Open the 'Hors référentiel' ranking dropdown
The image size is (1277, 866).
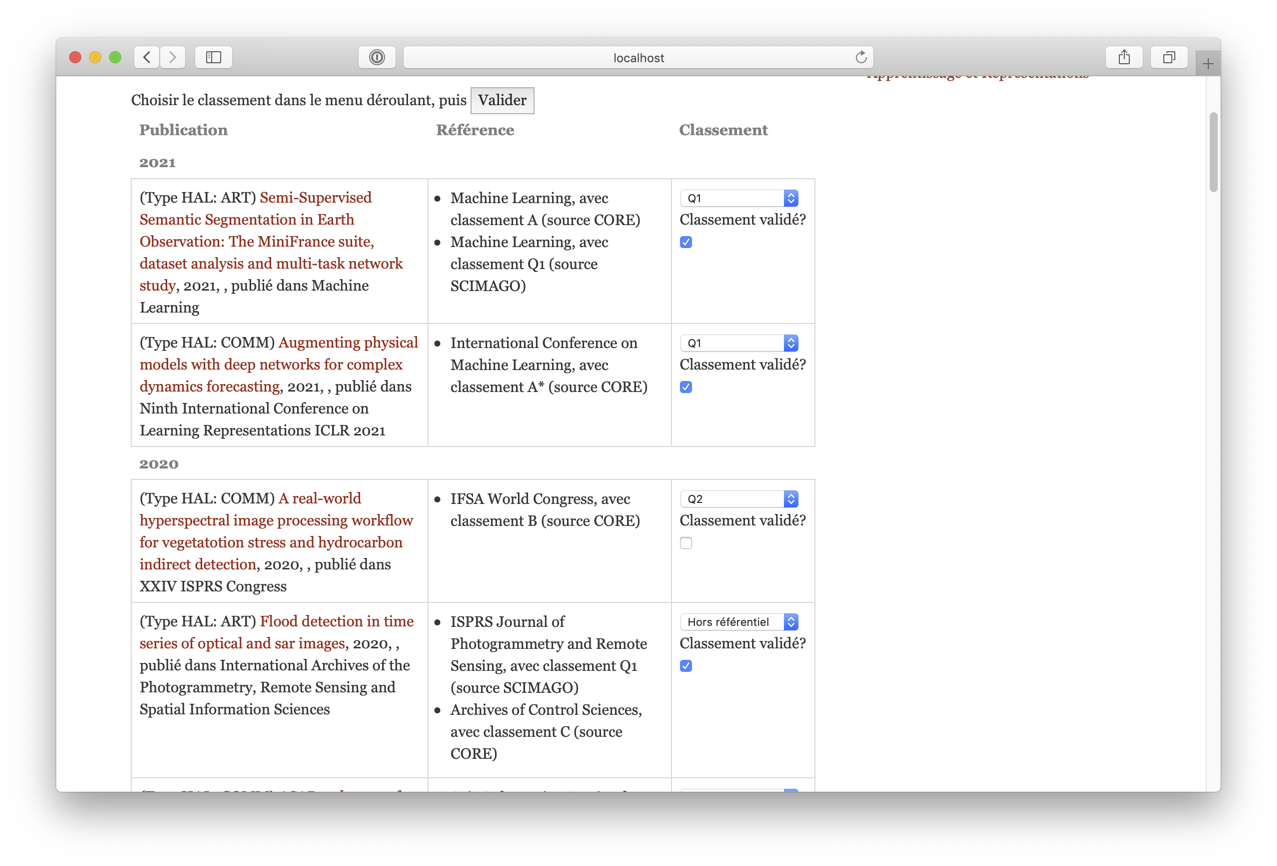(739, 622)
